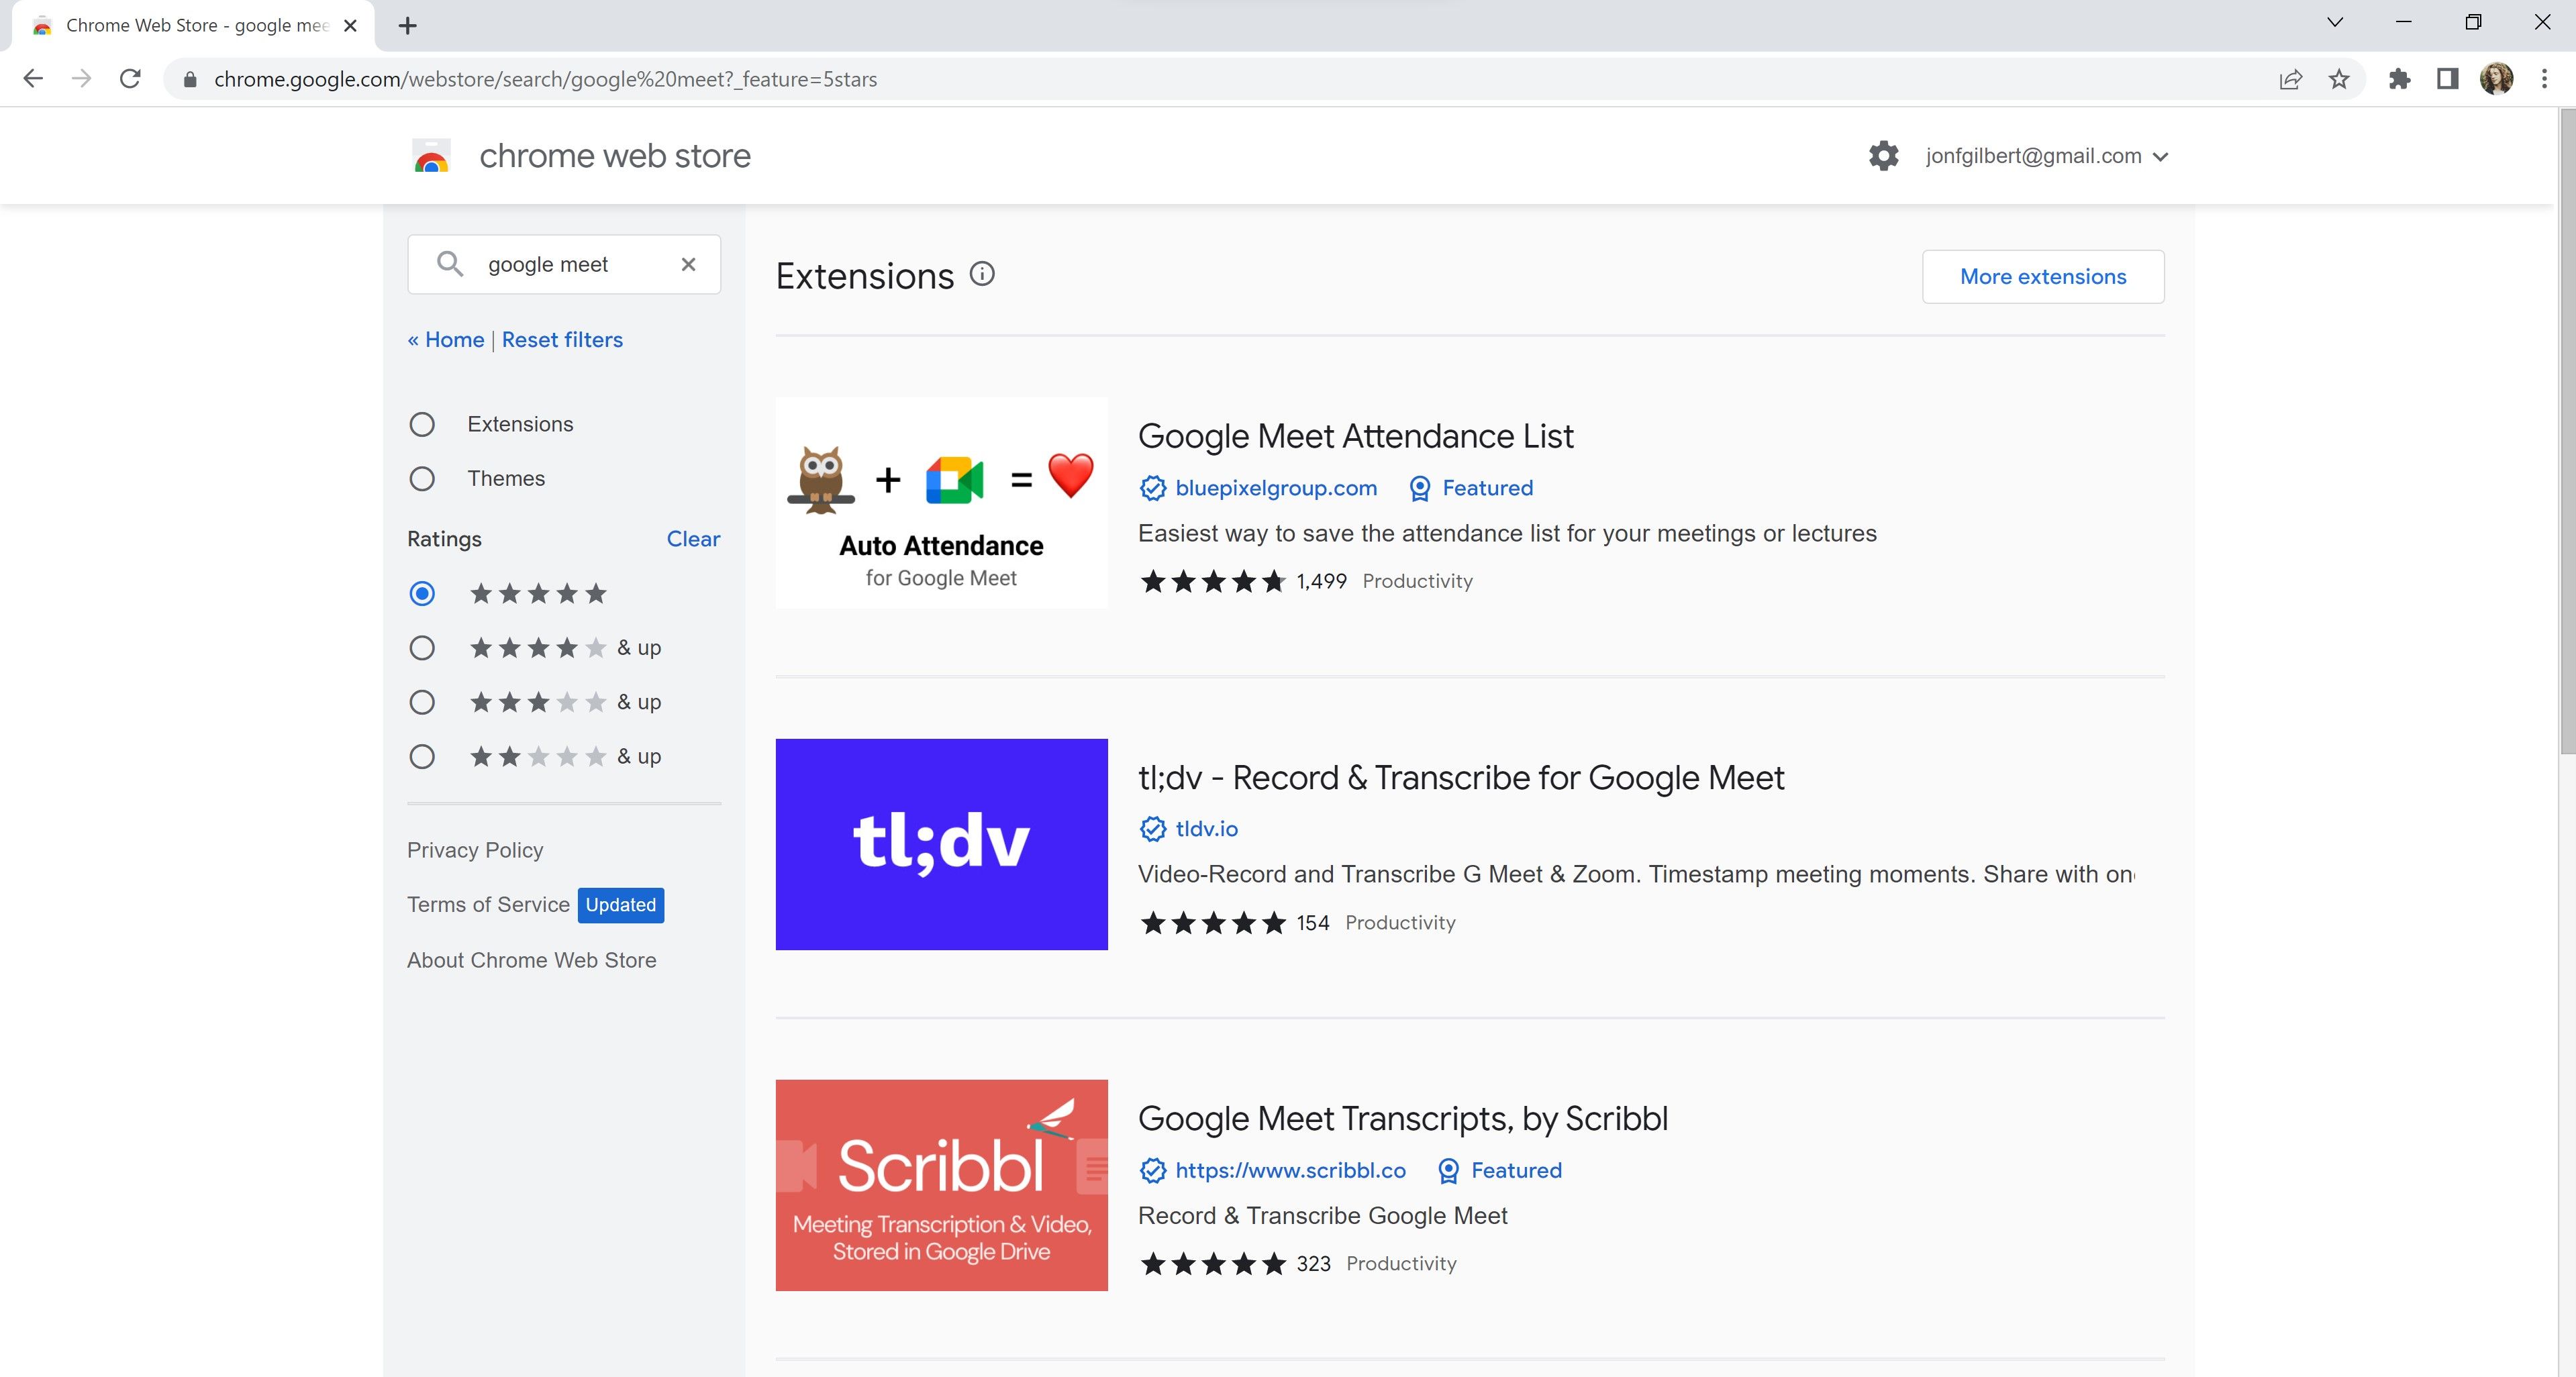Open a new browser tab
The height and width of the screenshot is (1377, 2576).
pos(407,26)
